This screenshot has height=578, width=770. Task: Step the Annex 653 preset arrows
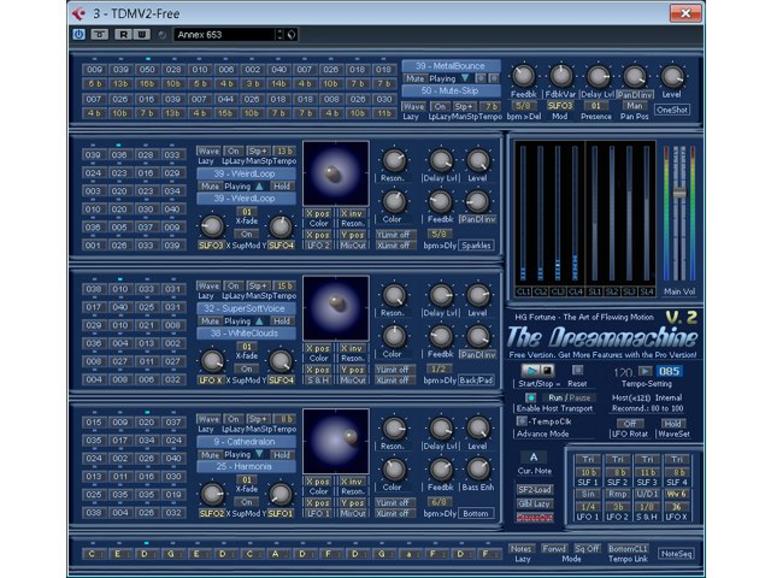(280, 34)
